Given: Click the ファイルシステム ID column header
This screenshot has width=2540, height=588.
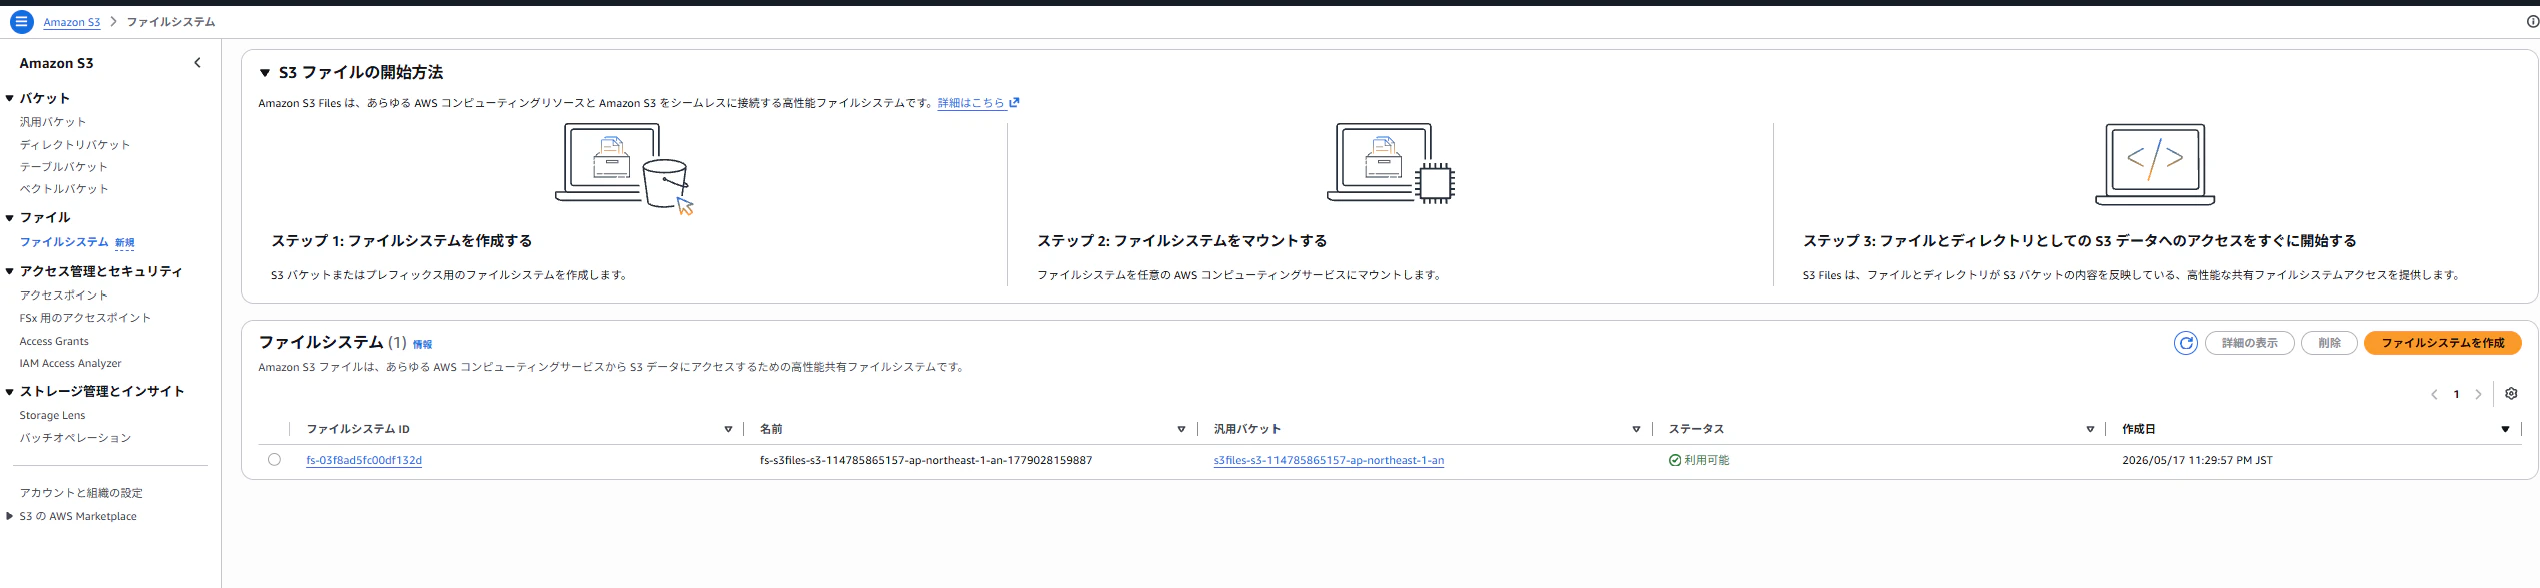Looking at the screenshot, I should pos(358,429).
